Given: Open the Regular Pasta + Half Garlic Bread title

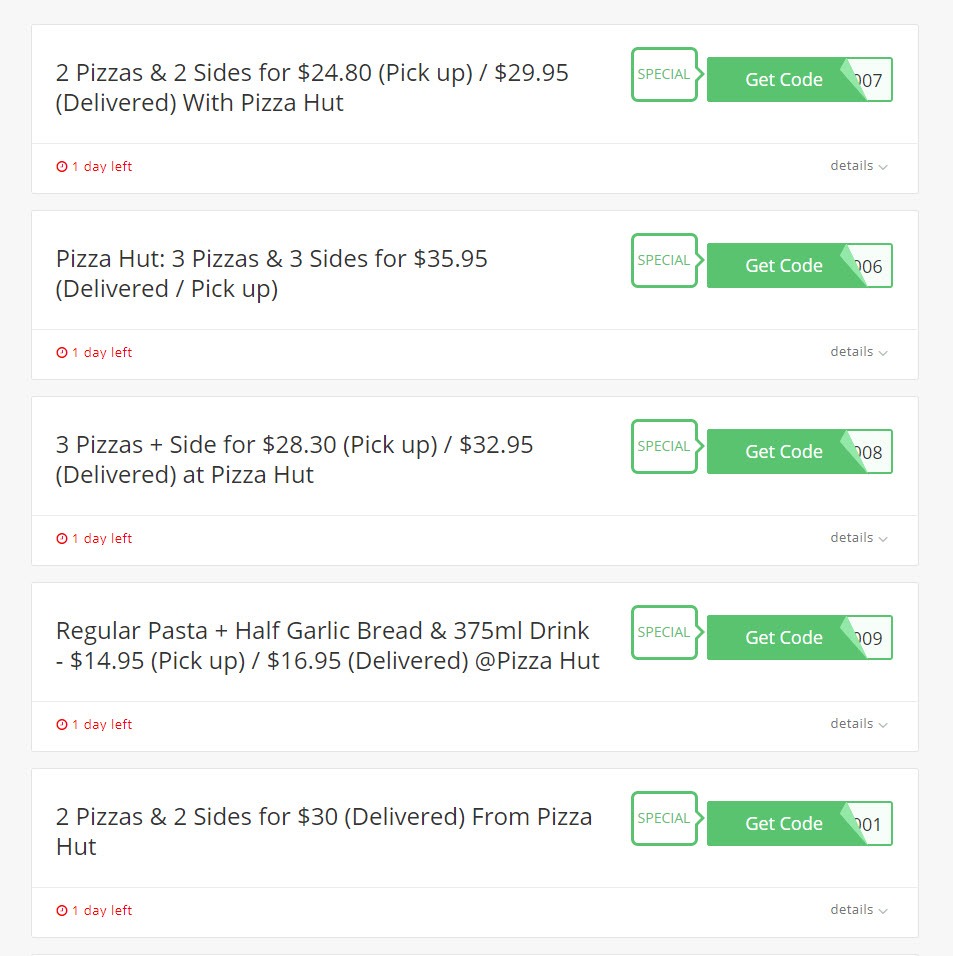Looking at the screenshot, I should [327, 646].
